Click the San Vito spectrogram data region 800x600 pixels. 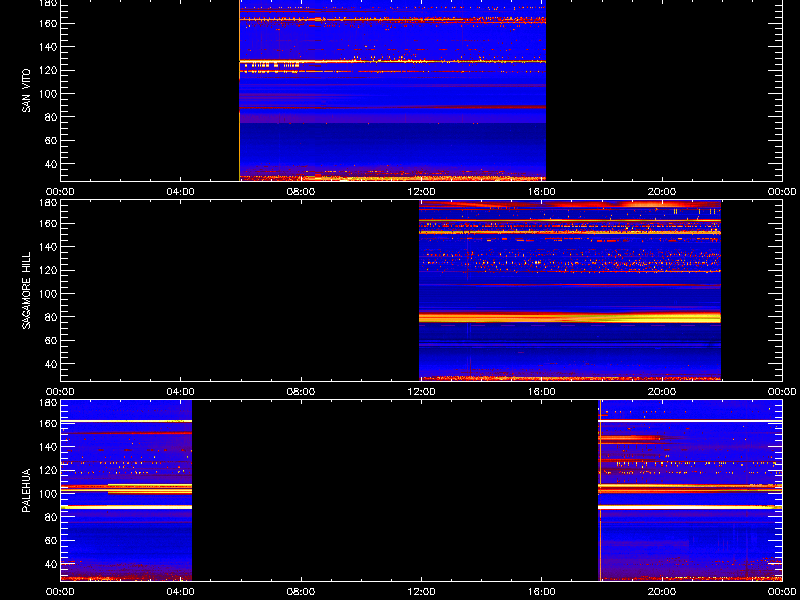click(x=392, y=90)
